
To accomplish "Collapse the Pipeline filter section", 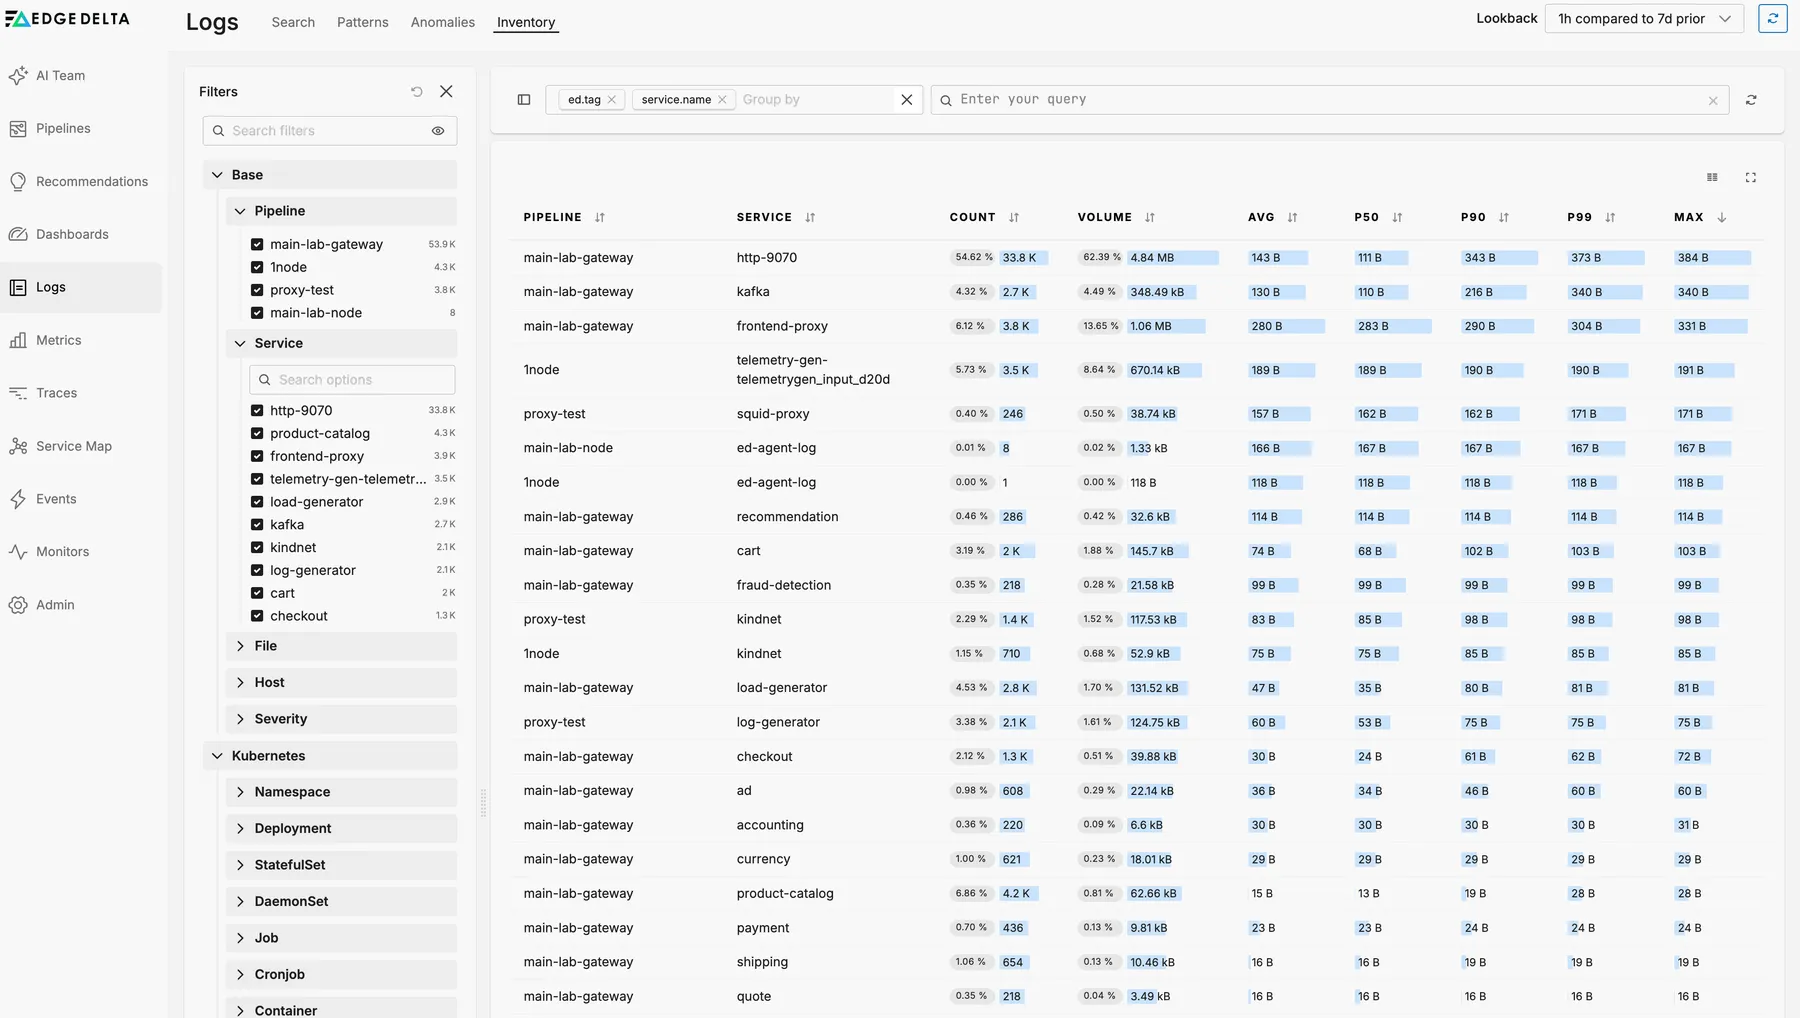I will click(341, 211).
